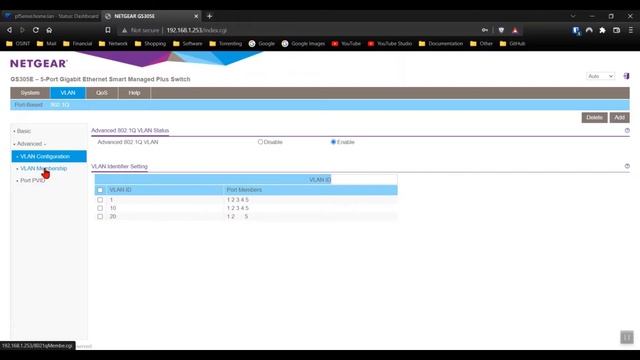Check the box for VLAN ID 20
Viewport: 640px width, 360px height.
point(100,216)
